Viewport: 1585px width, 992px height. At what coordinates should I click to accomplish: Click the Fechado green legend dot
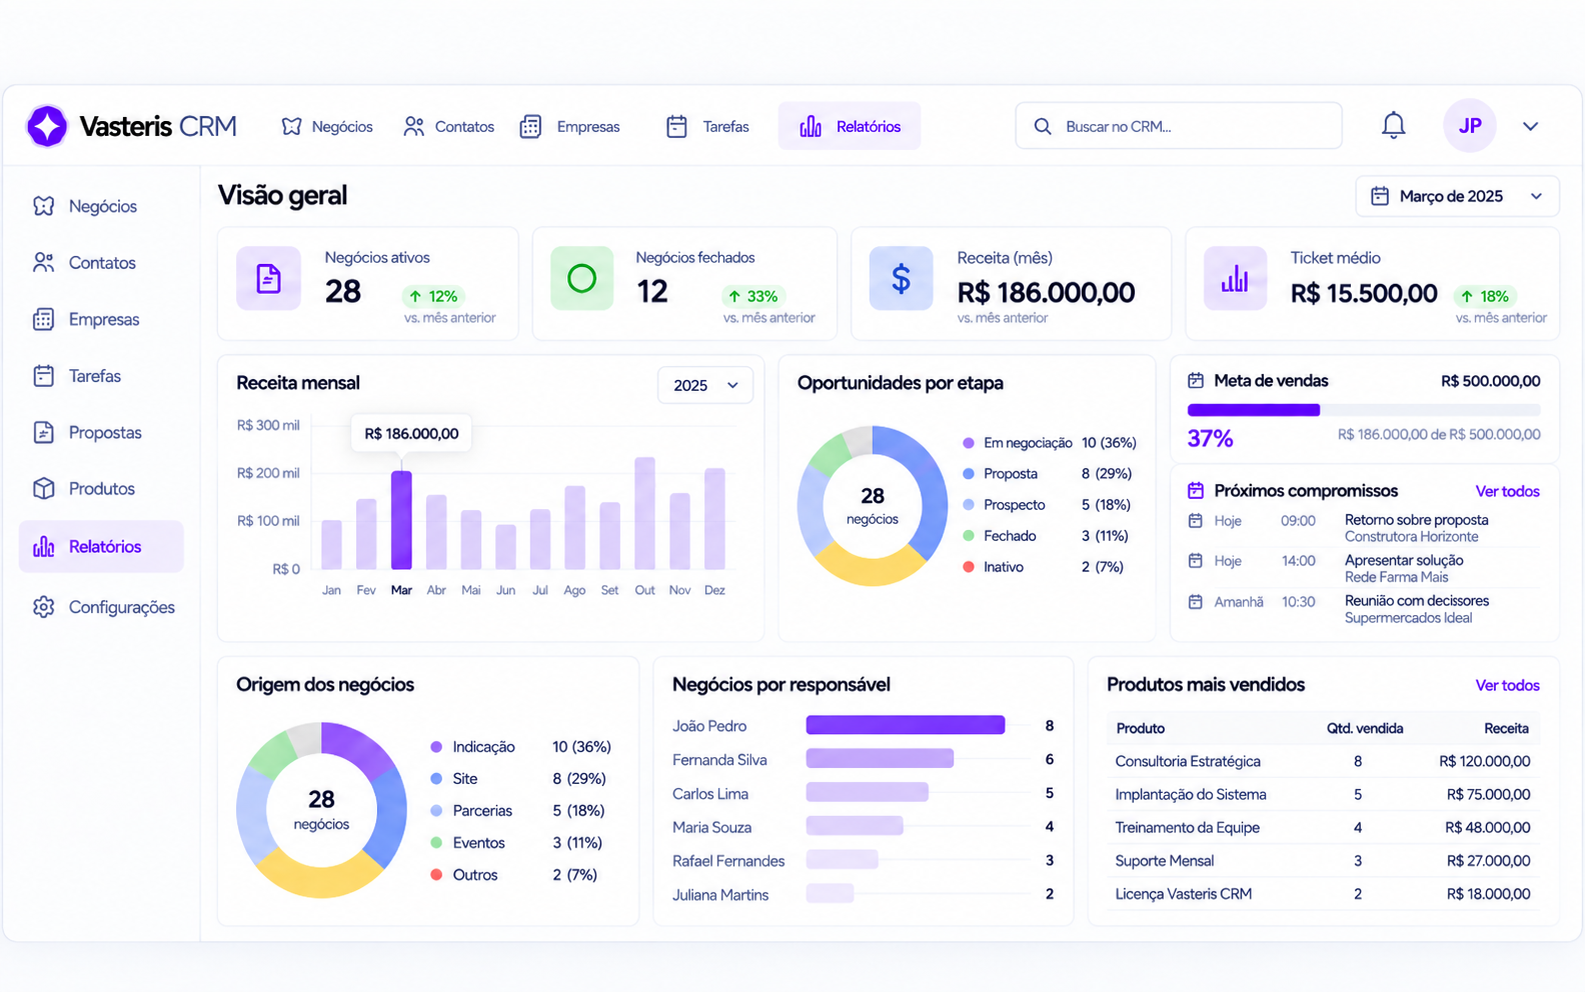pos(968,536)
